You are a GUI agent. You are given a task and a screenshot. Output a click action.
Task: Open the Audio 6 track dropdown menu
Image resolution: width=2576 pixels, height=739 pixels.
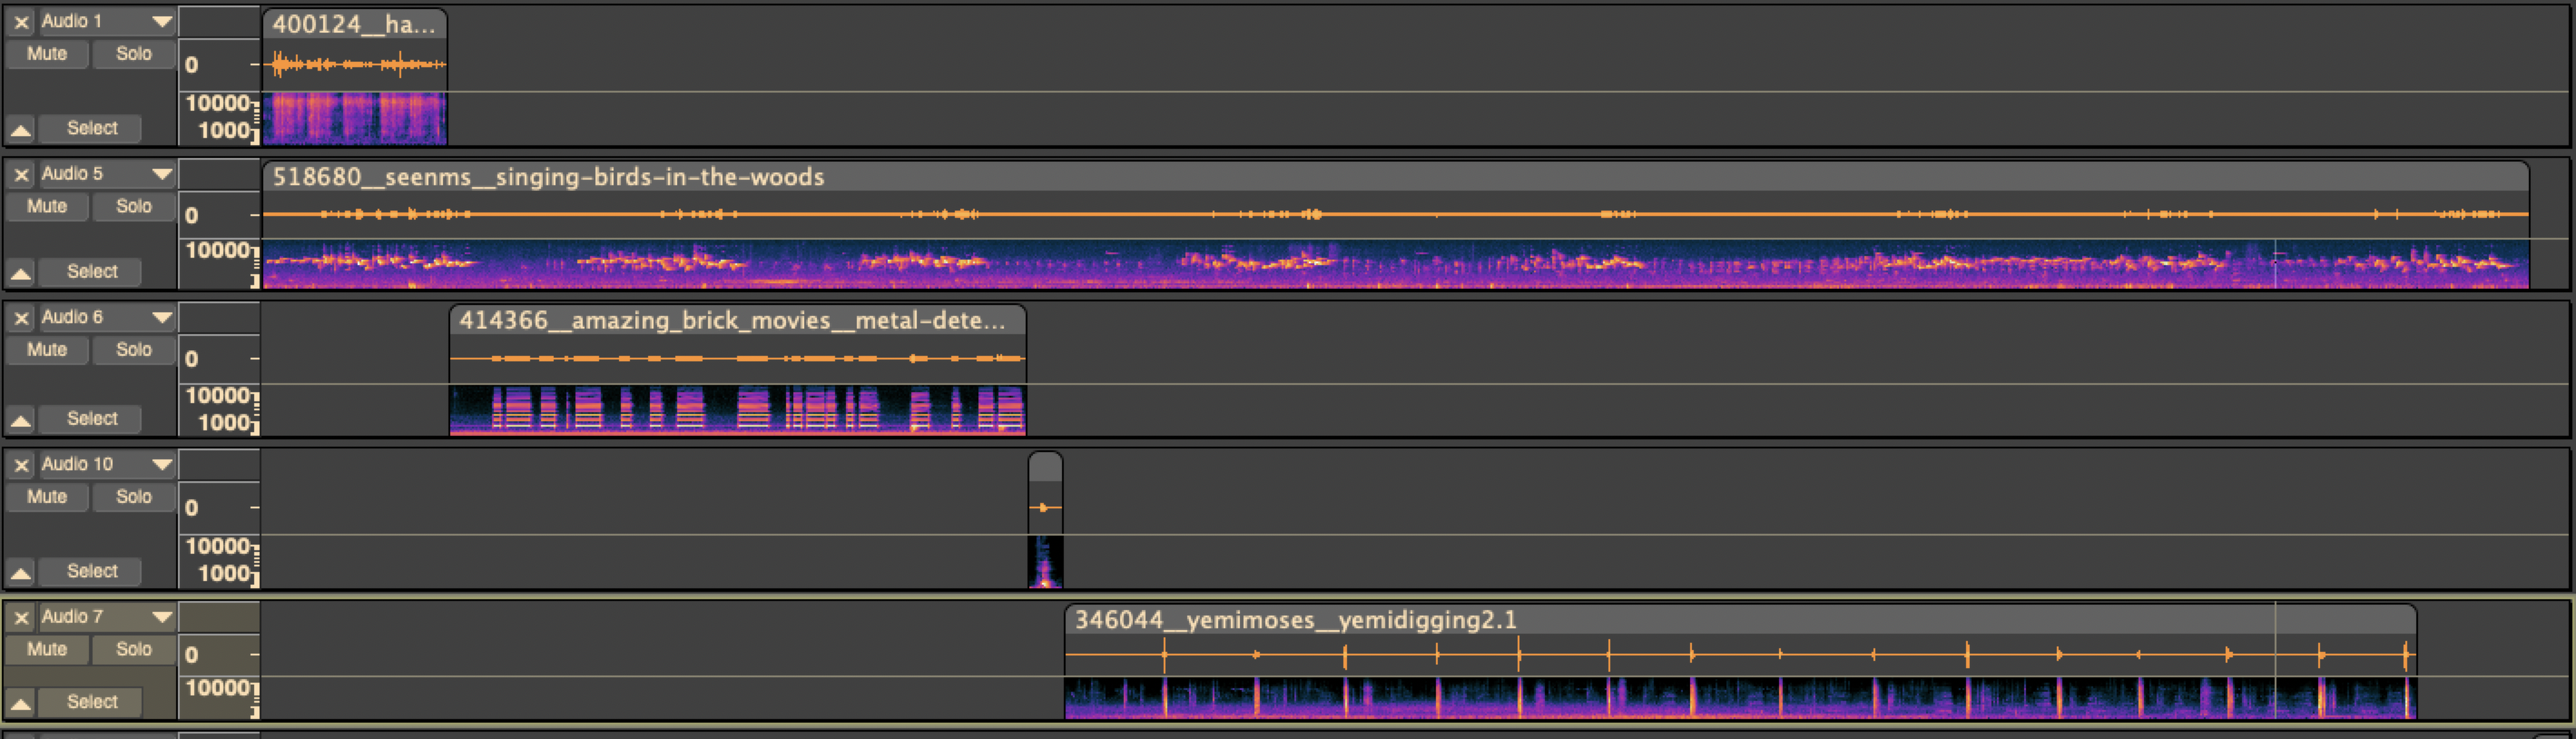click(x=107, y=318)
